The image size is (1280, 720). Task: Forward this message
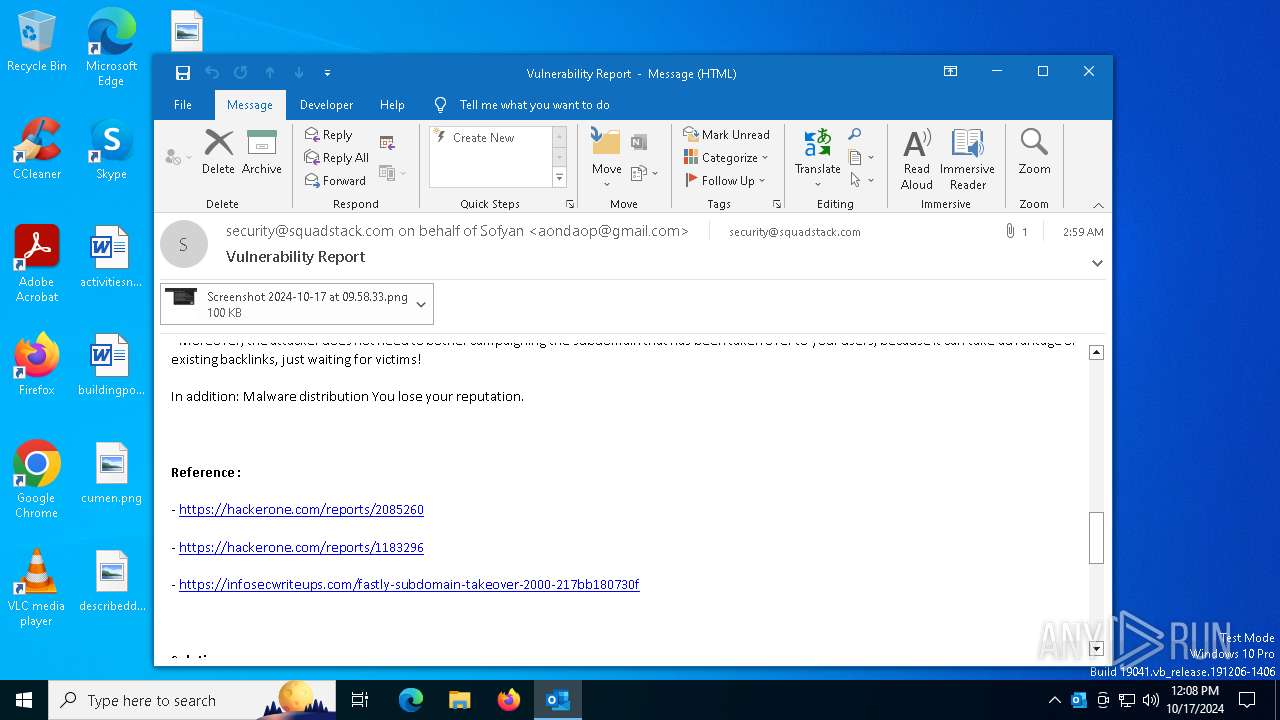click(335, 181)
